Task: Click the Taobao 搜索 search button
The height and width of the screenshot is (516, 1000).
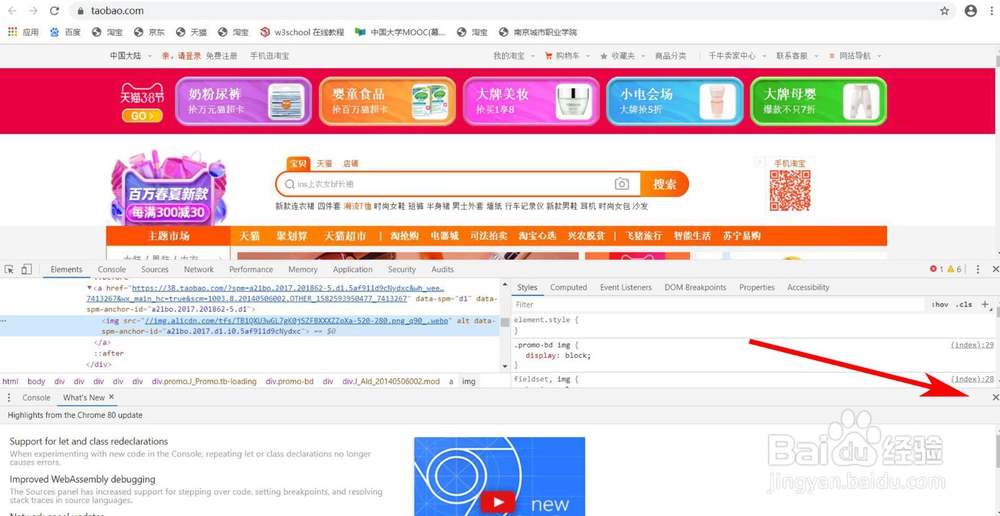Action: [x=665, y=184]
